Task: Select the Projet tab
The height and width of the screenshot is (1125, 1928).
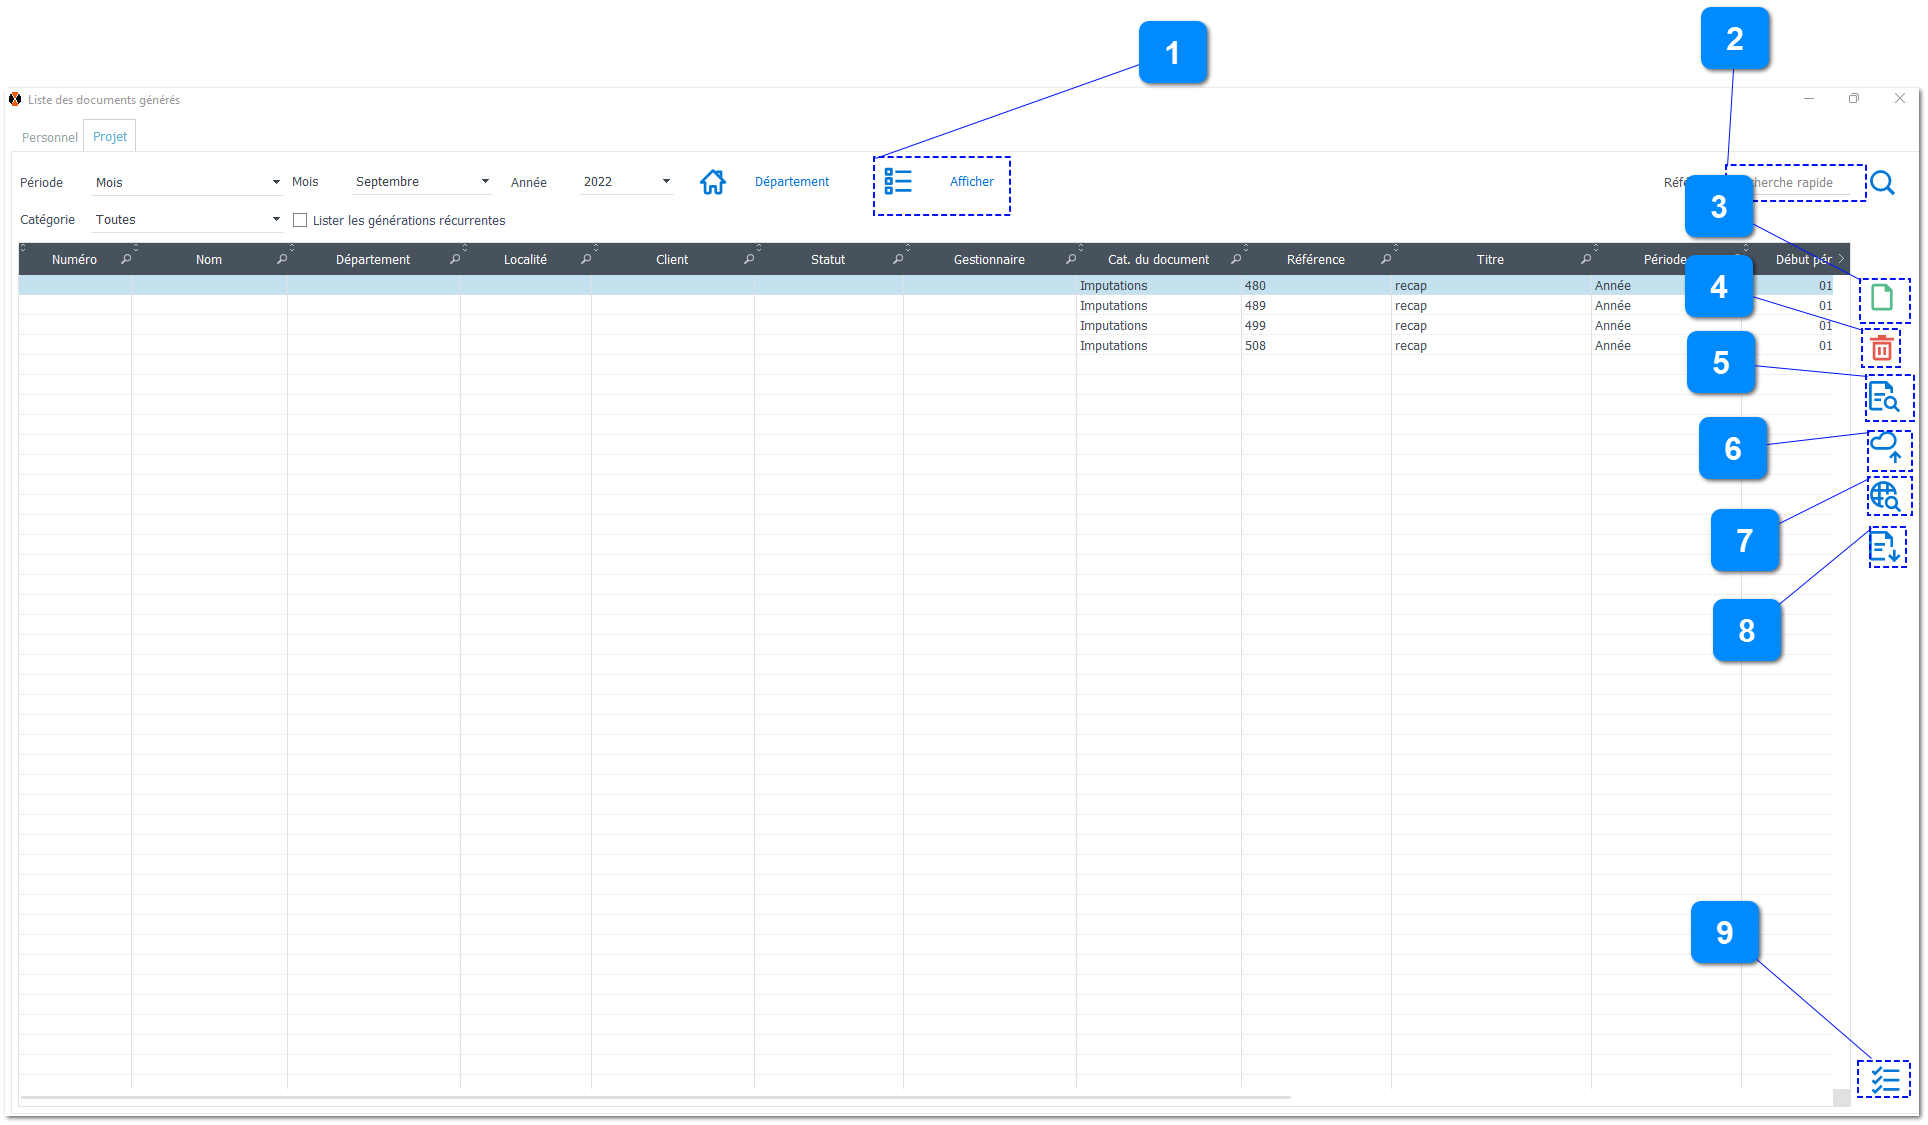Action: 110,137
